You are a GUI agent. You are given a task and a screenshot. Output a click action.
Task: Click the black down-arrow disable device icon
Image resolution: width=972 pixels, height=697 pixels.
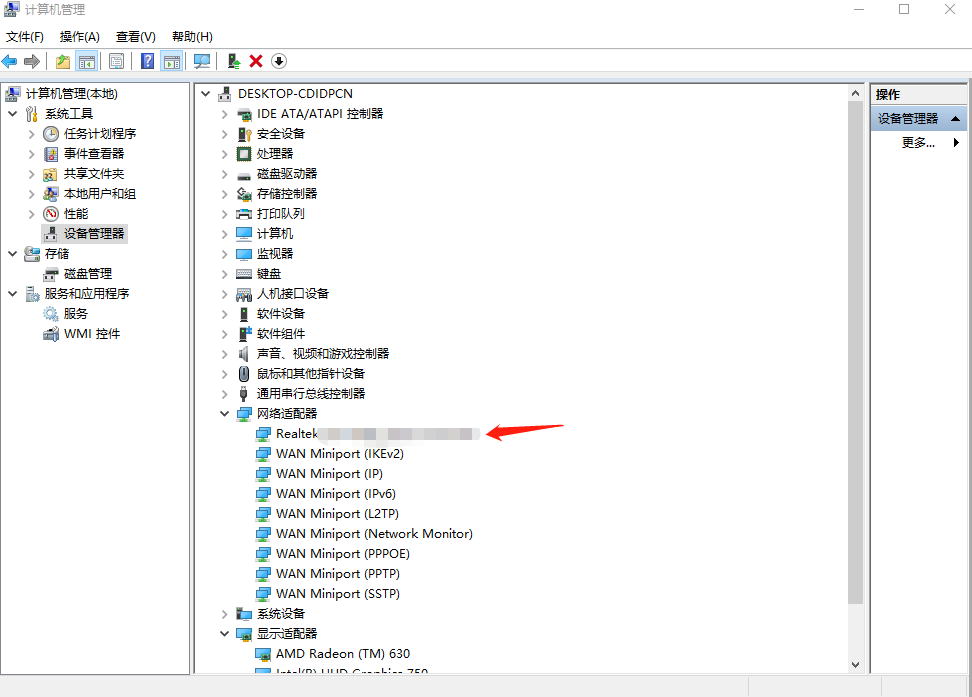pyautogui.click(x=279, y=61)
